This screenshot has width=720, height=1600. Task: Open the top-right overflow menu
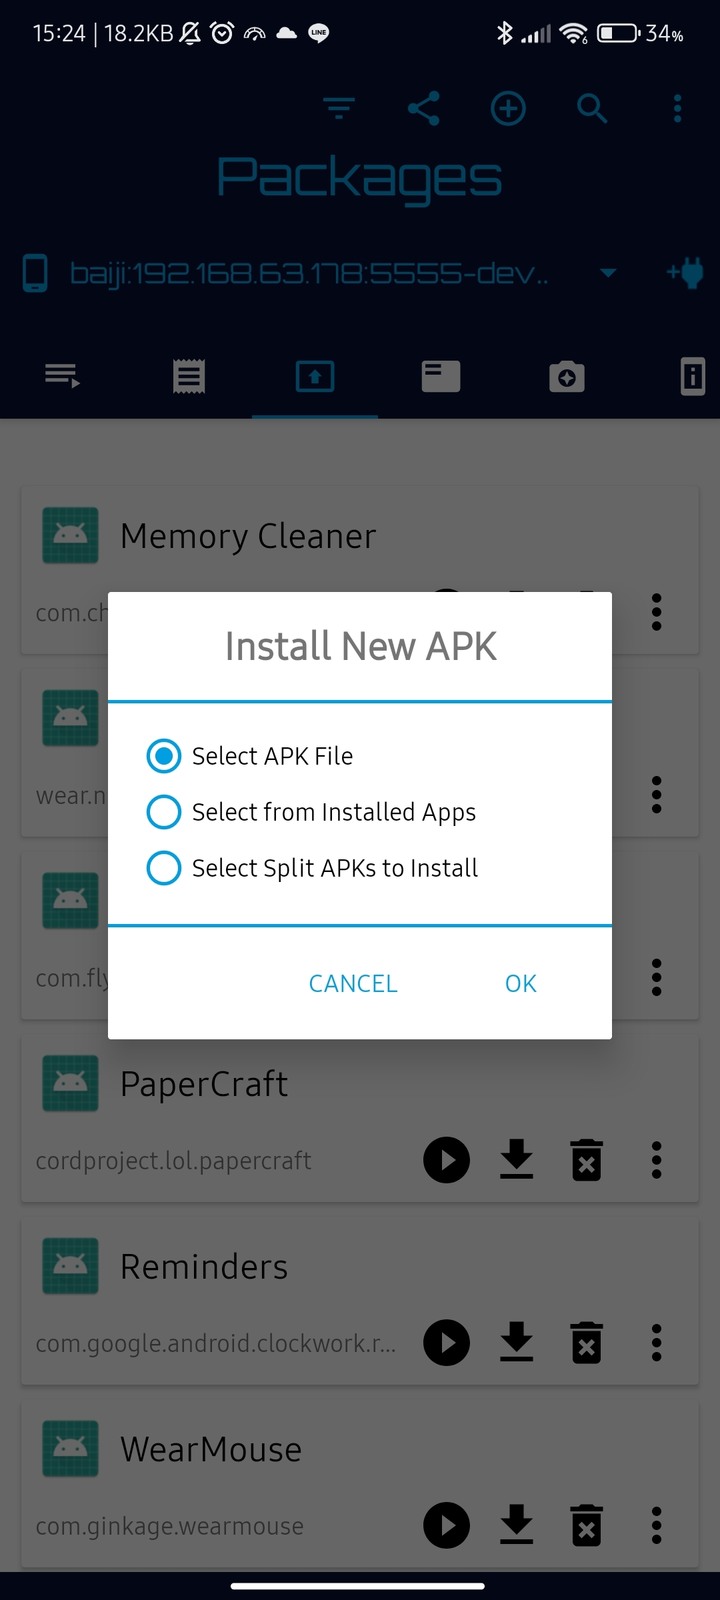click(677, 108)
